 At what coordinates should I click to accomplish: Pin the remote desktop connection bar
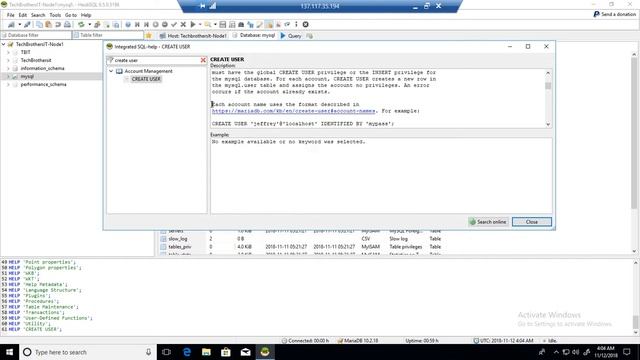point(202,6)
